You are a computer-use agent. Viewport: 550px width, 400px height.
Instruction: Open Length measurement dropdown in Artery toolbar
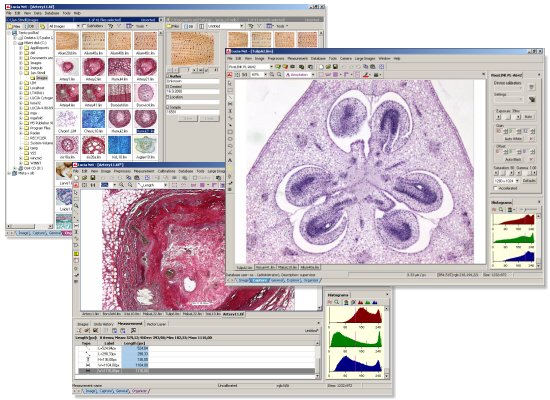tap(166, 185)
